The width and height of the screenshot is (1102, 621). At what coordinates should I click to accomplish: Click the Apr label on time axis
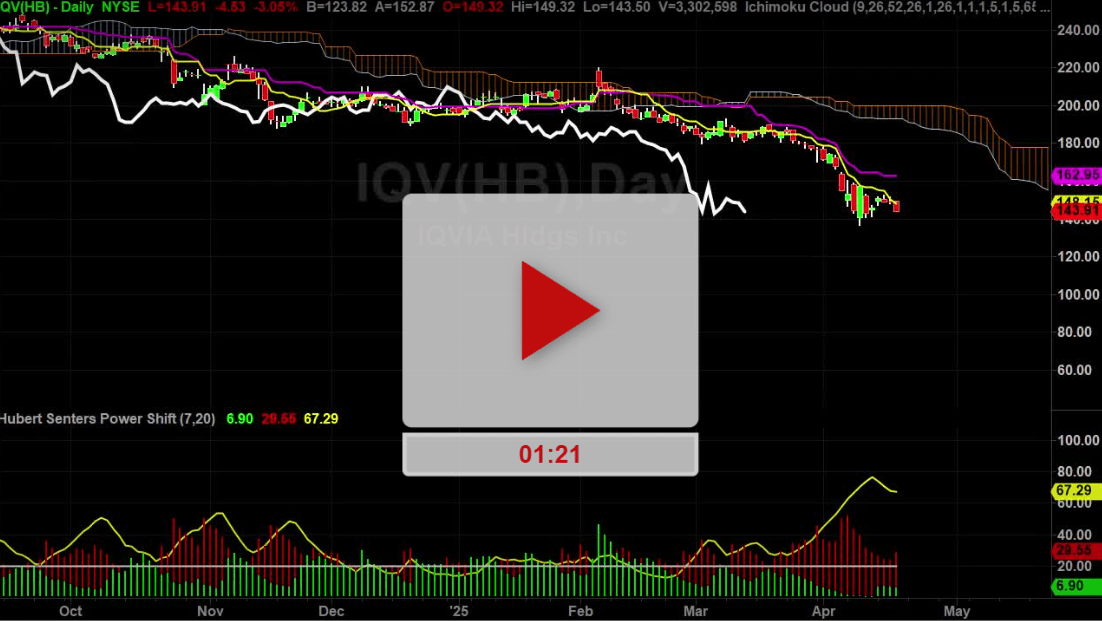(x=823, y=610)
